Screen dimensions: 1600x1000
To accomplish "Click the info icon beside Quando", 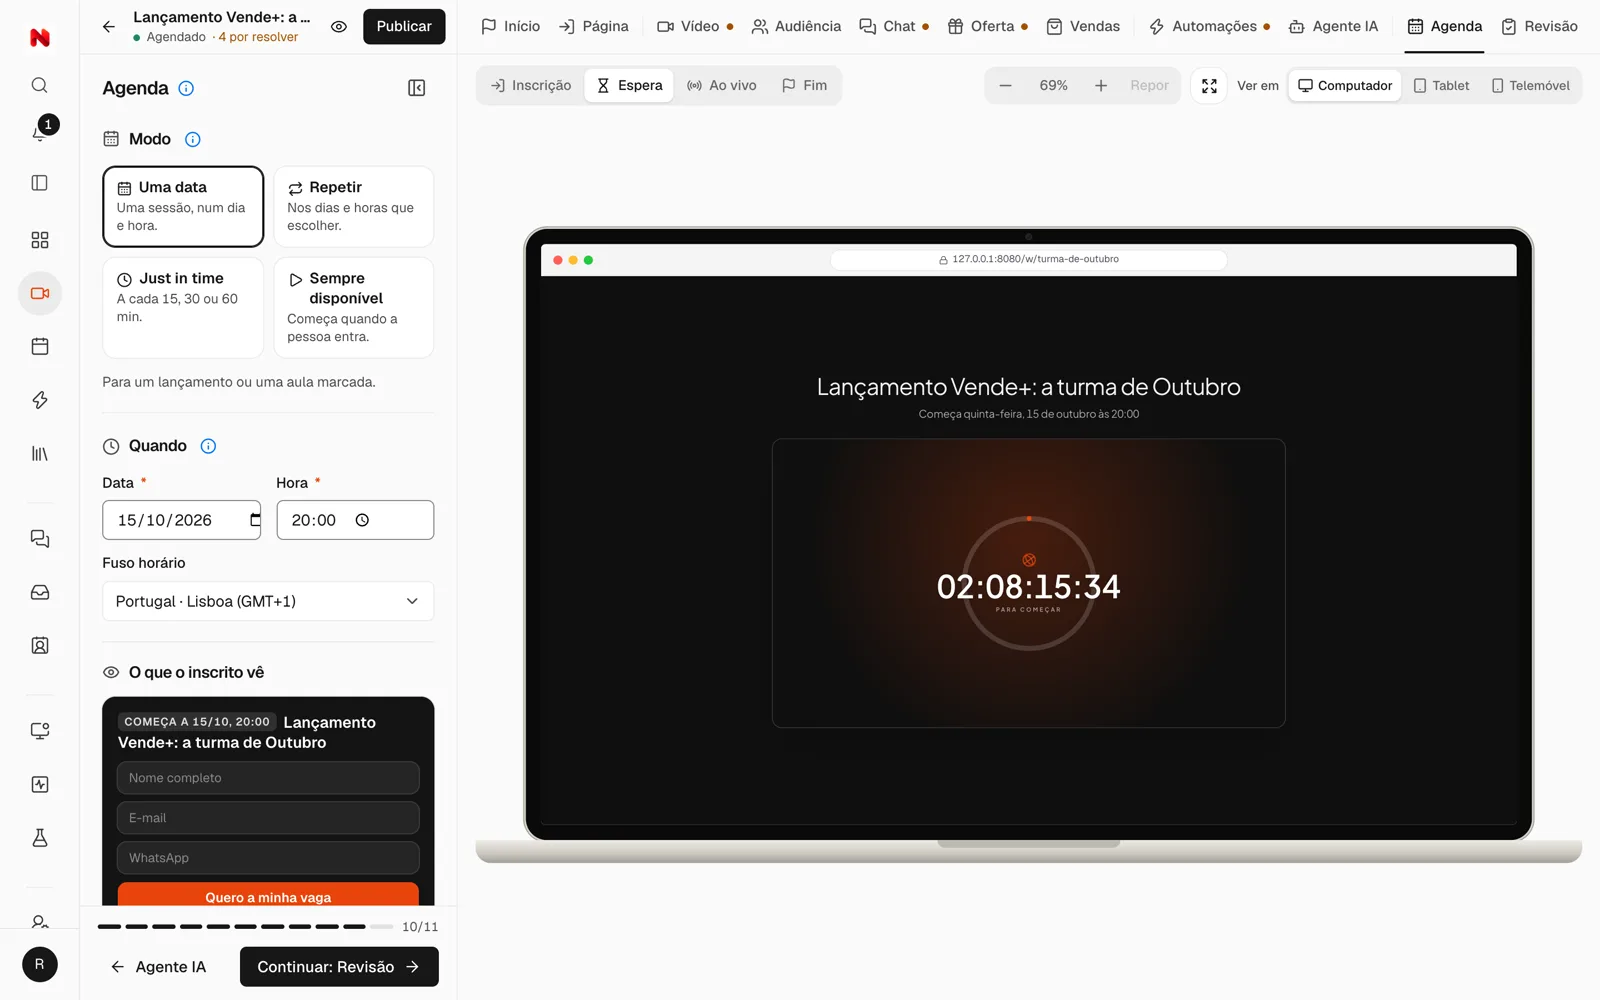I will coord(208,446).
